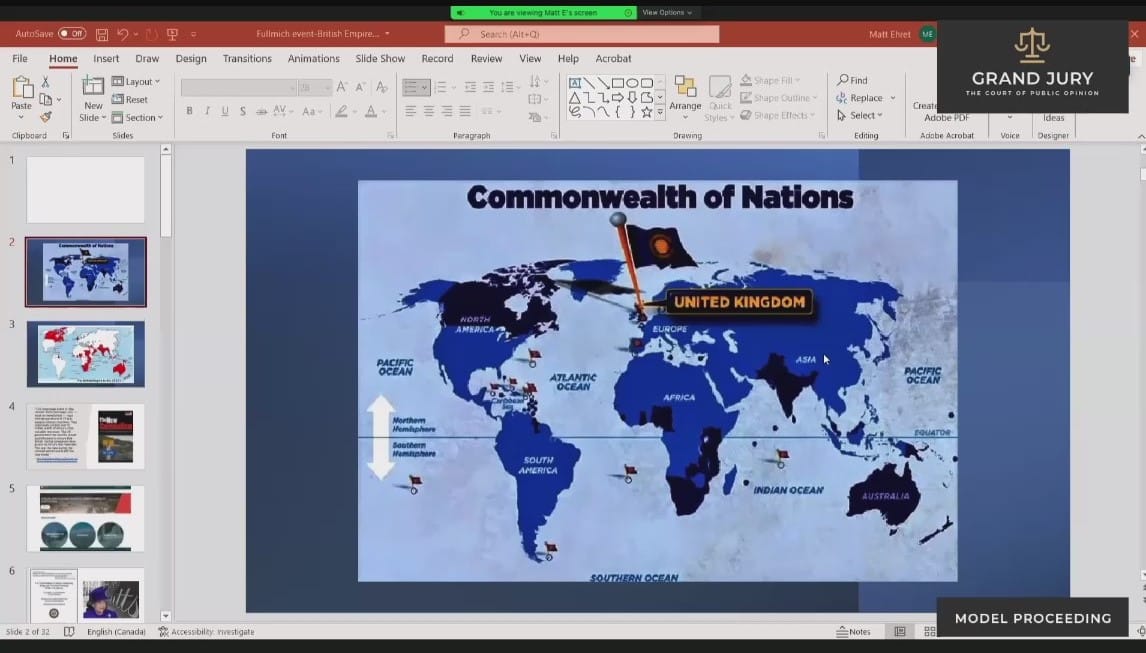Click the New Slide icon

[92, 90]
